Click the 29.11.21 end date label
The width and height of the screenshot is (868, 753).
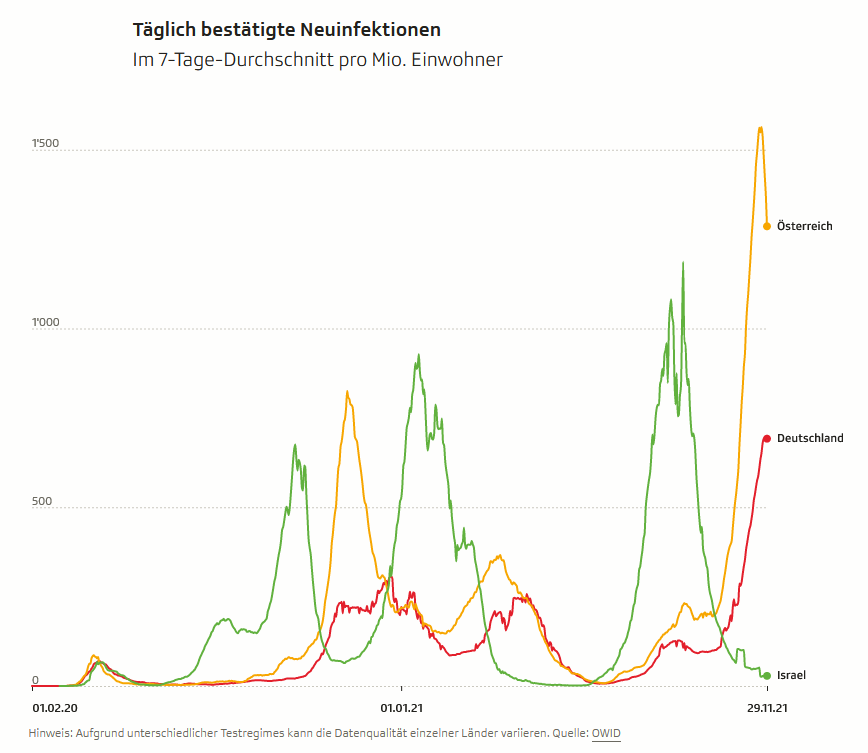click(767, 707)
